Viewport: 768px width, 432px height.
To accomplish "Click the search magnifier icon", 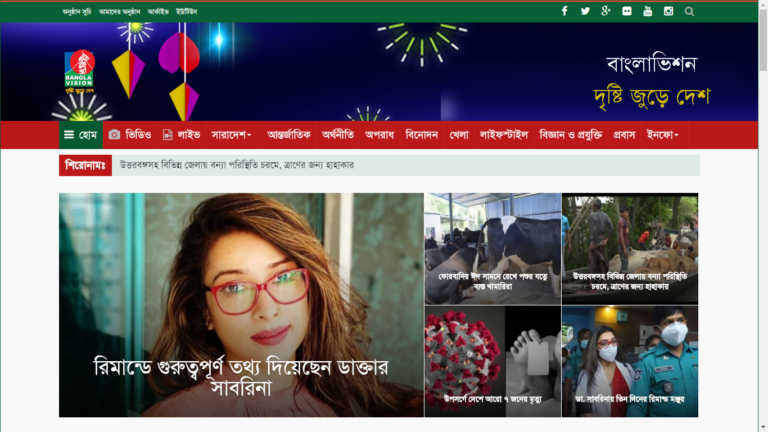I will click(689, 11).
